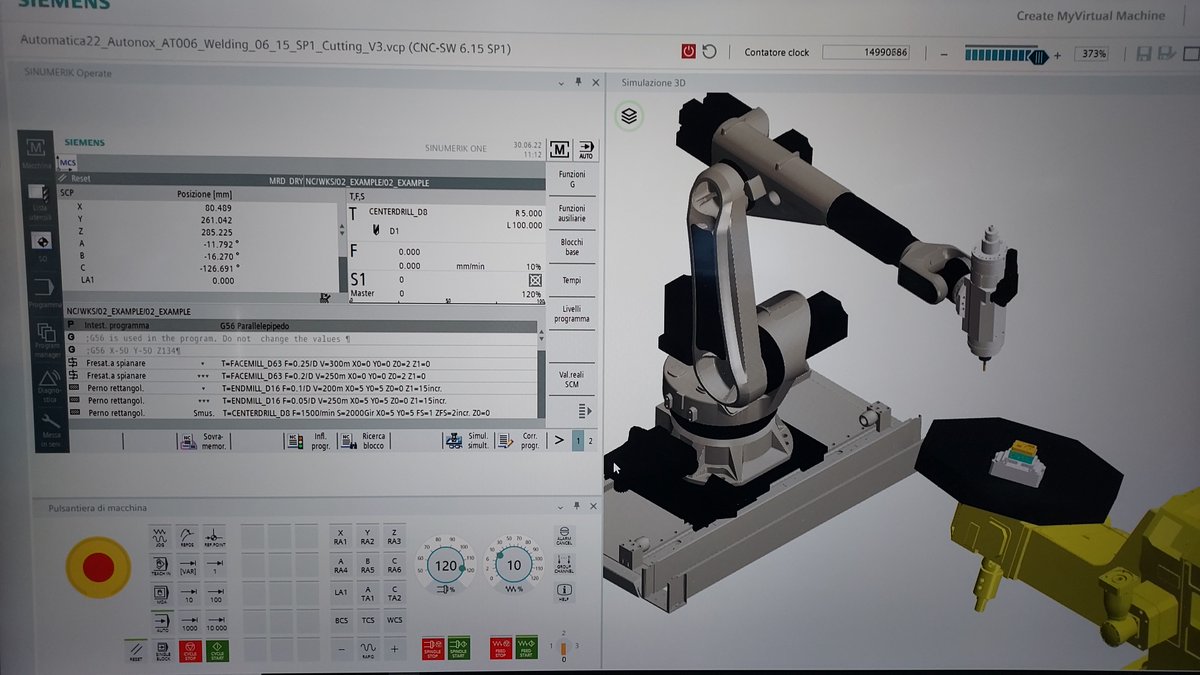Viewport: 1200px width, 675px height.
Task: Open the Program manager sidebar icon
Action: tap(46, 339)
